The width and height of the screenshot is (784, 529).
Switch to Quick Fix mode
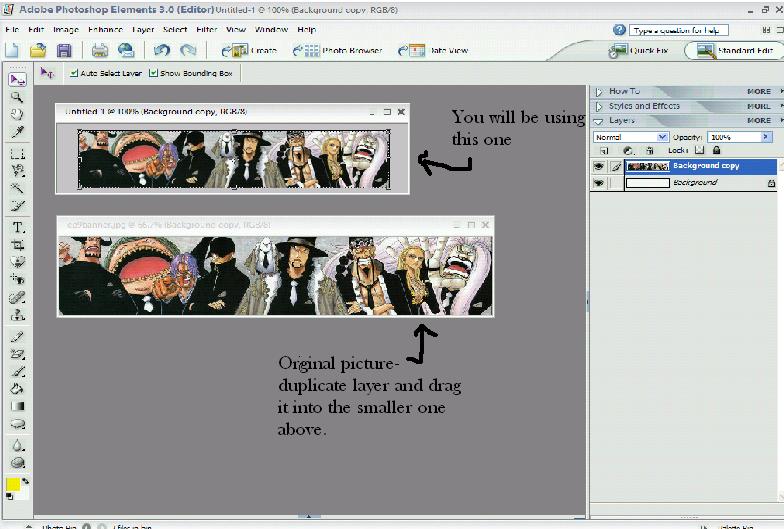(638, 50)
